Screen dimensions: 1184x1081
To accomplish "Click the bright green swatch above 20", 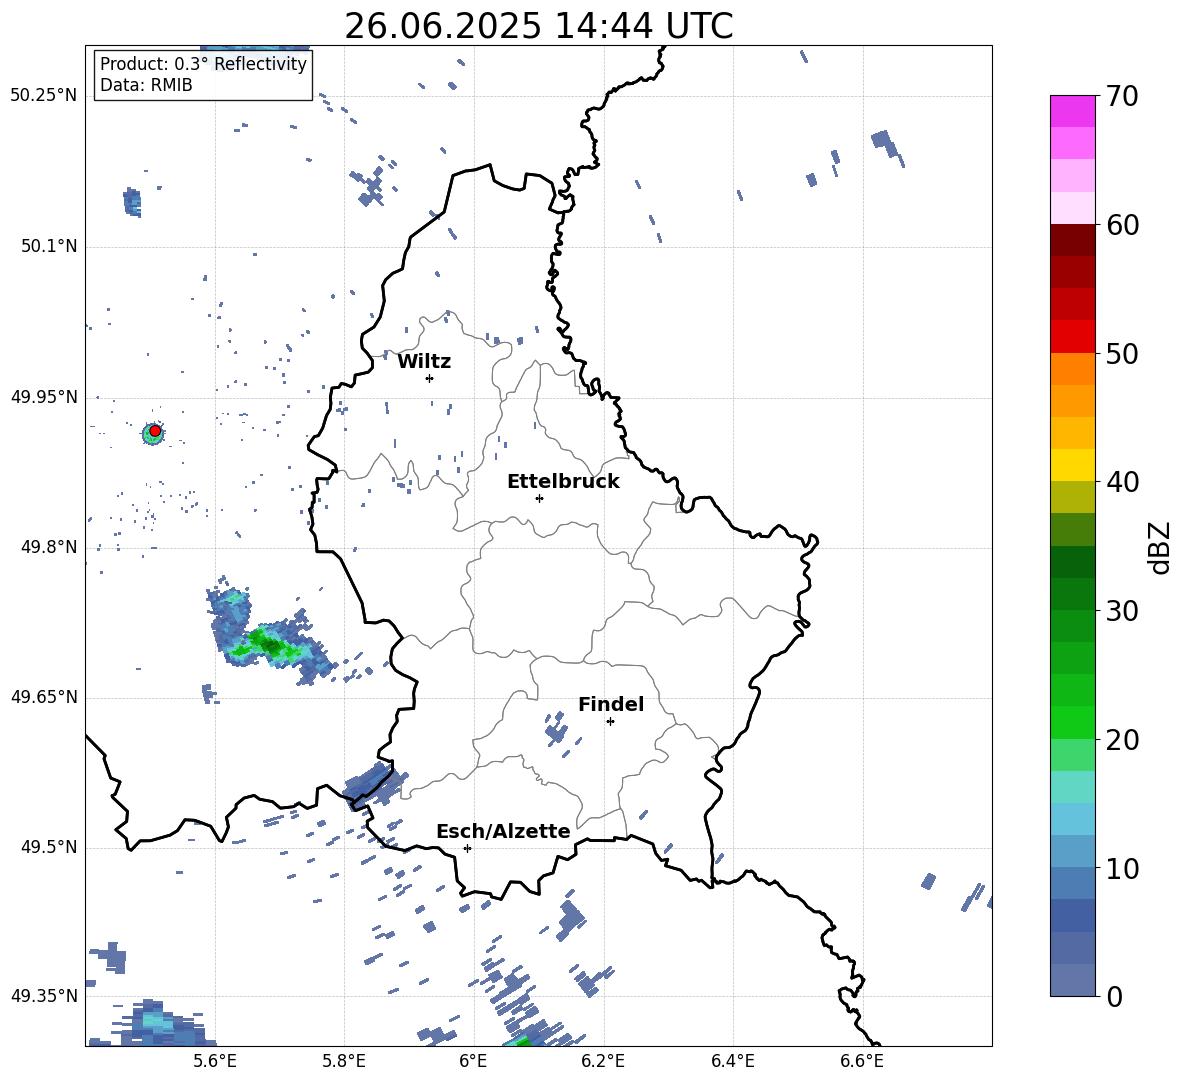I will 1072,722.
